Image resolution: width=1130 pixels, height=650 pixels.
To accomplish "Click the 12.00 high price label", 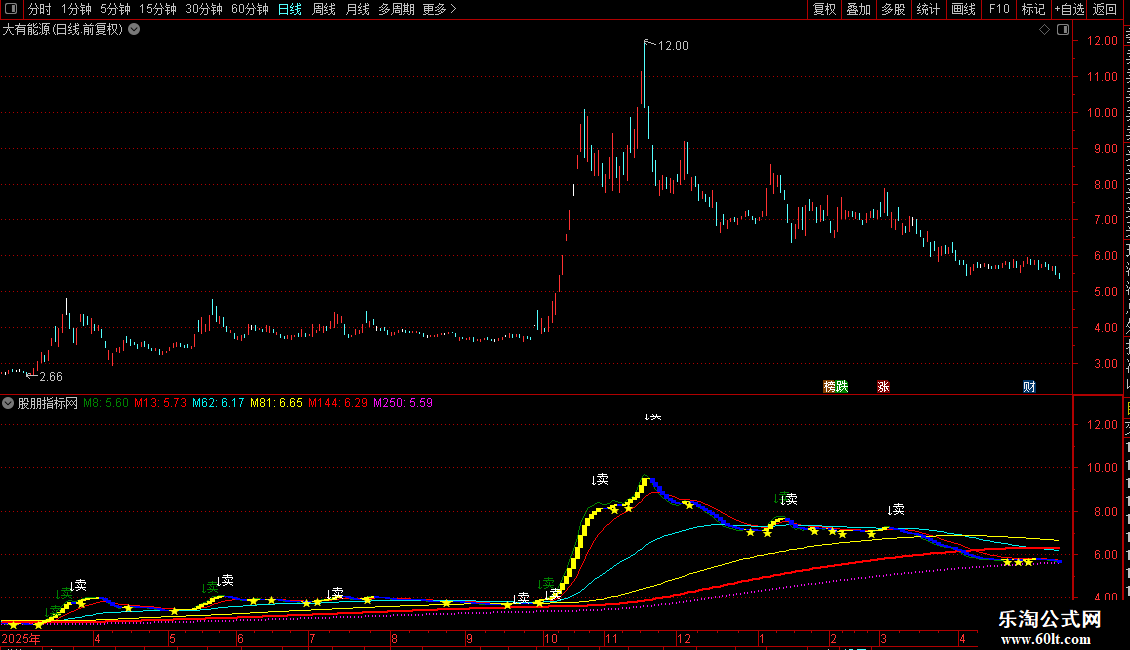I will coord(673,45).
